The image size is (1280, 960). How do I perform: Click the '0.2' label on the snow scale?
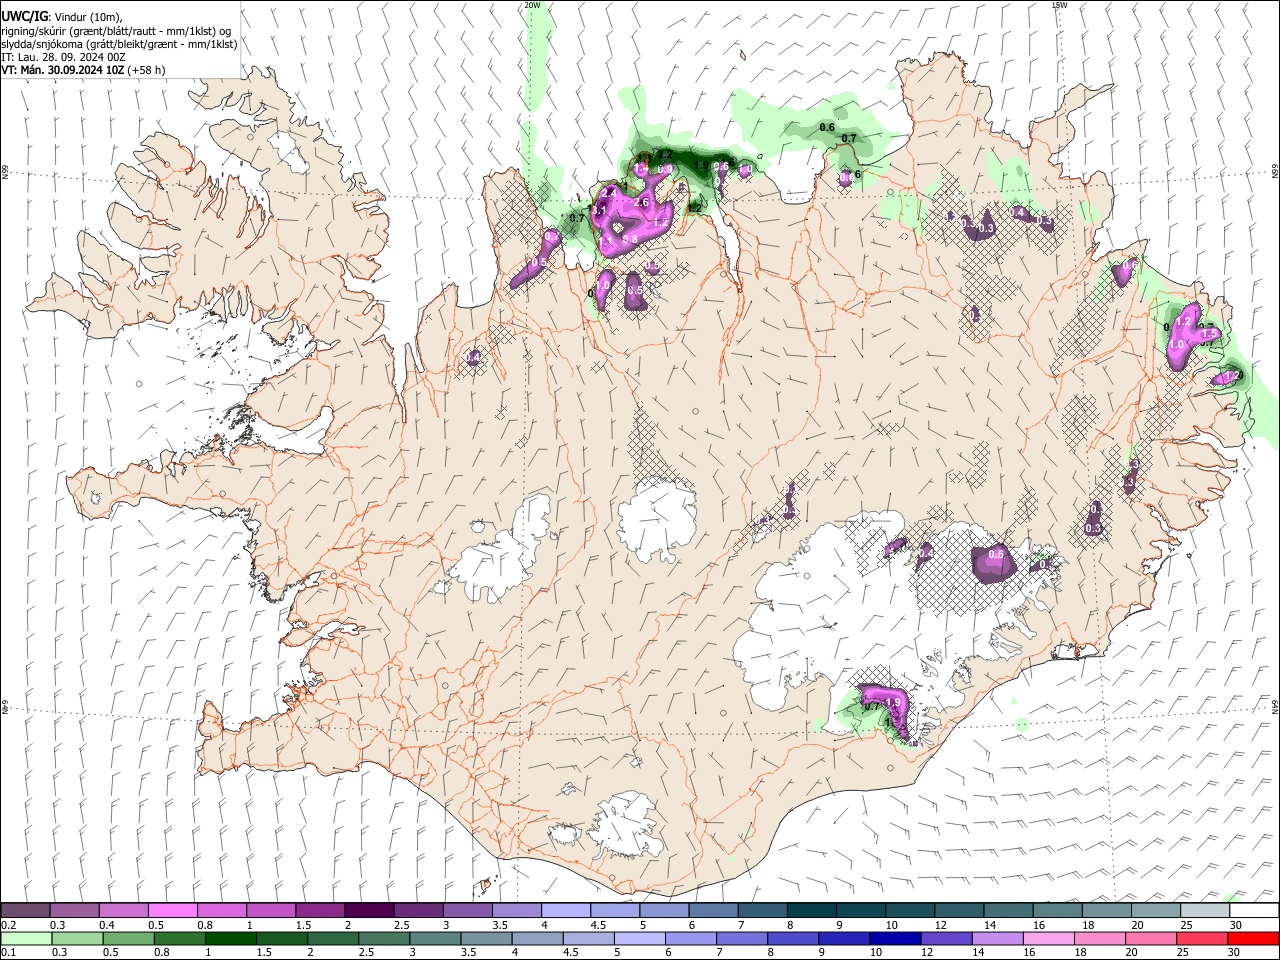click(7, 925)
